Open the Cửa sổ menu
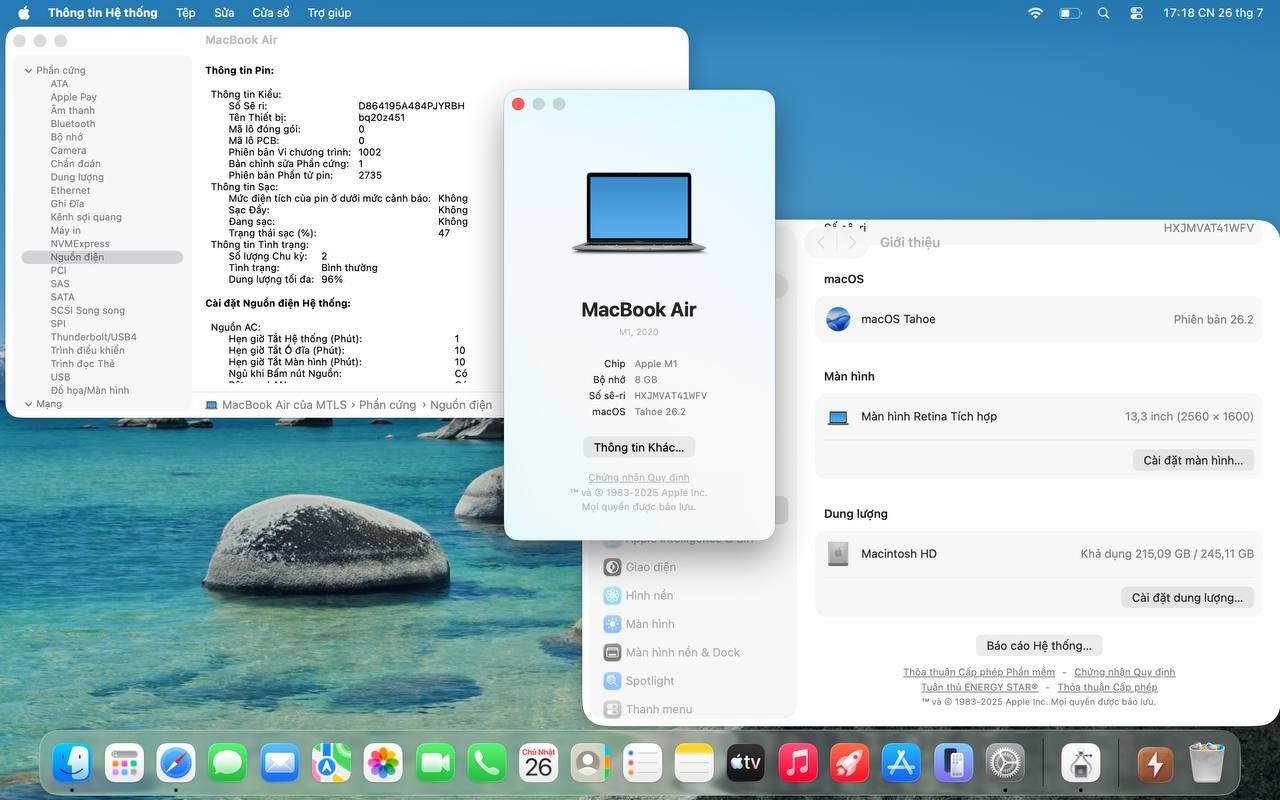This screenshot has width=1280, height=800. (271, 13)
